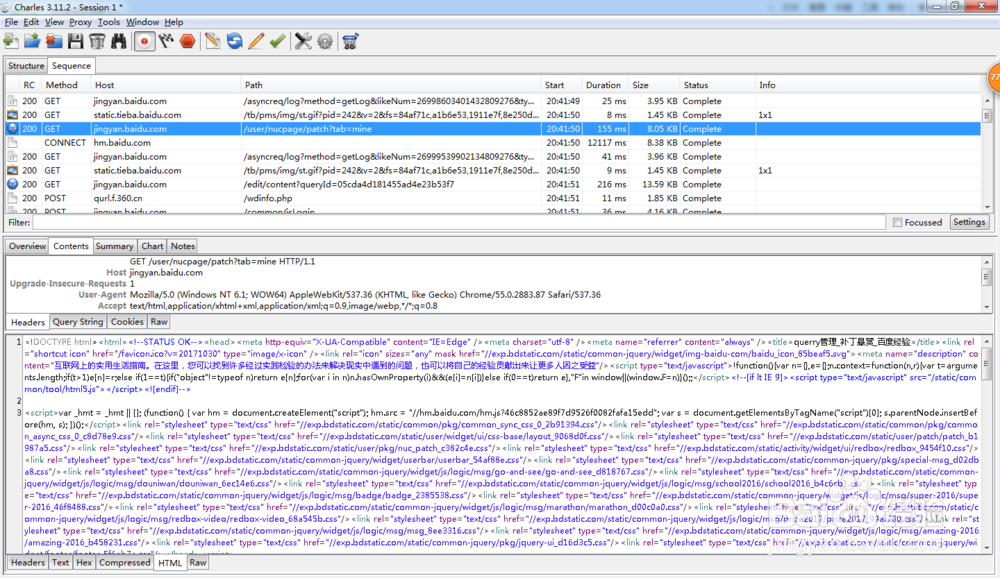Switch to the Overview tab

tap(27, 246)
